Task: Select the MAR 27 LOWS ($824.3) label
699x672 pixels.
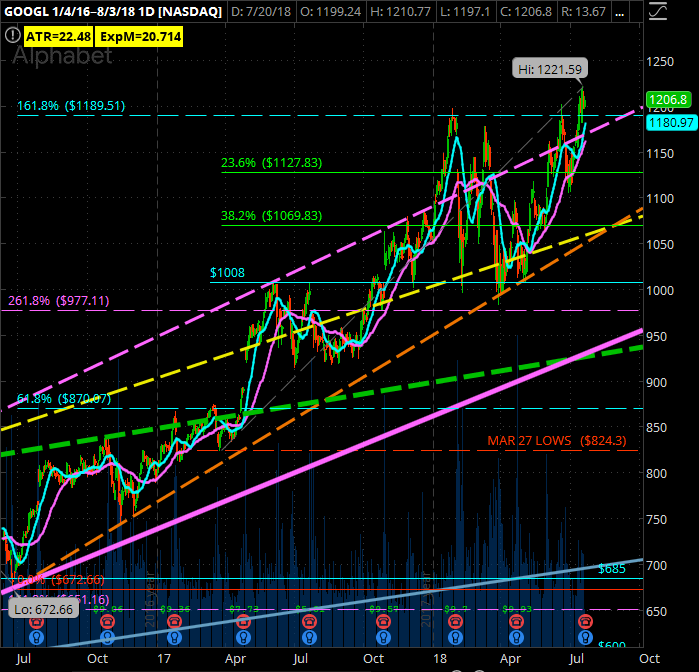Action: 557,441
